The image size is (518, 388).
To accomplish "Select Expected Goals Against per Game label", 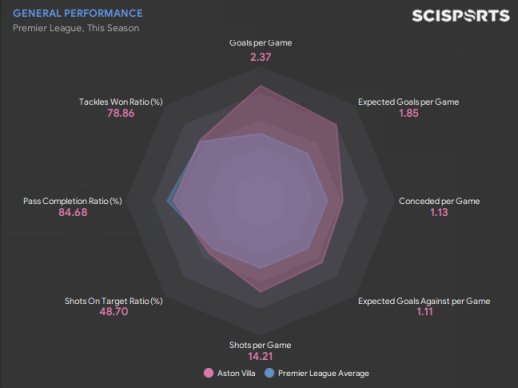I will (424, 301).
